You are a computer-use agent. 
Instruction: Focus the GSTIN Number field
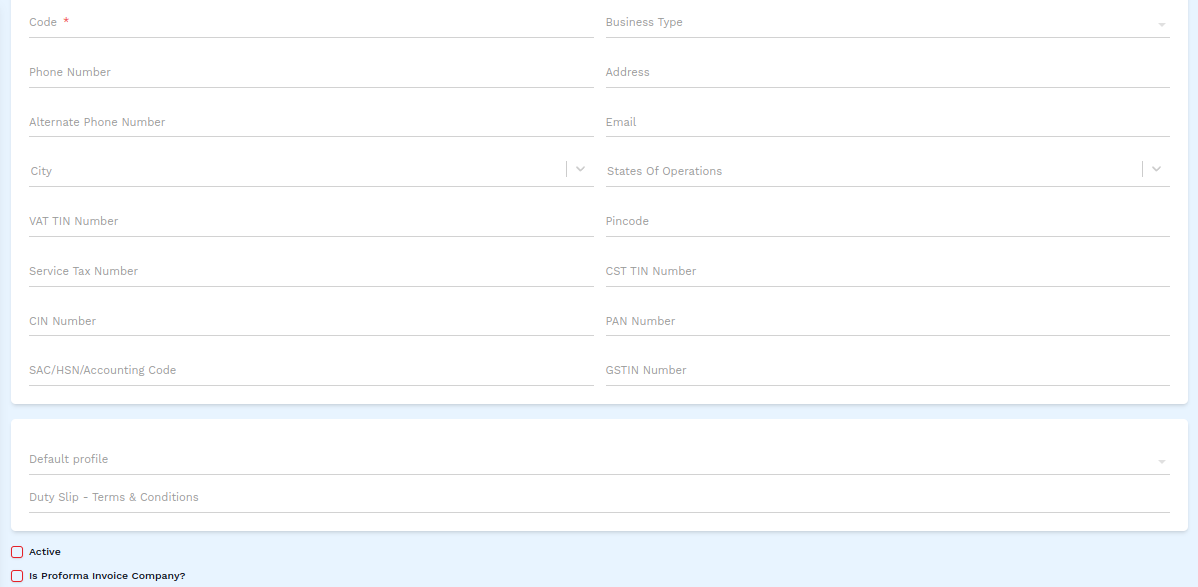(x=886, y=371)
